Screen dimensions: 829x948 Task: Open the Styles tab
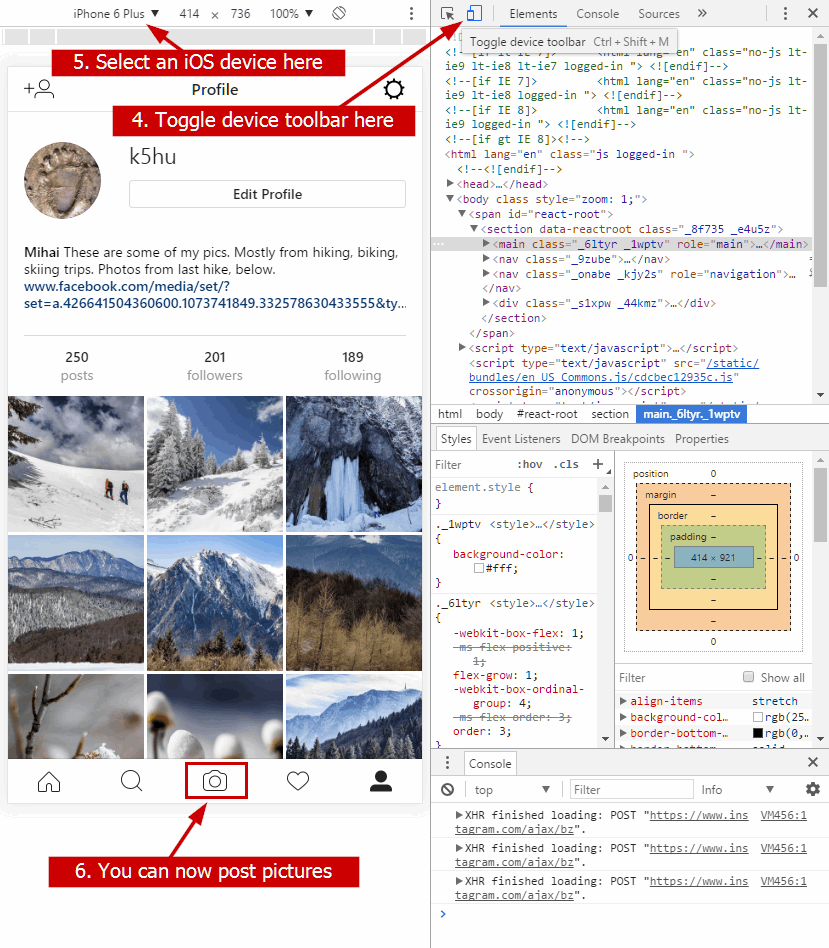coord(456,439)
